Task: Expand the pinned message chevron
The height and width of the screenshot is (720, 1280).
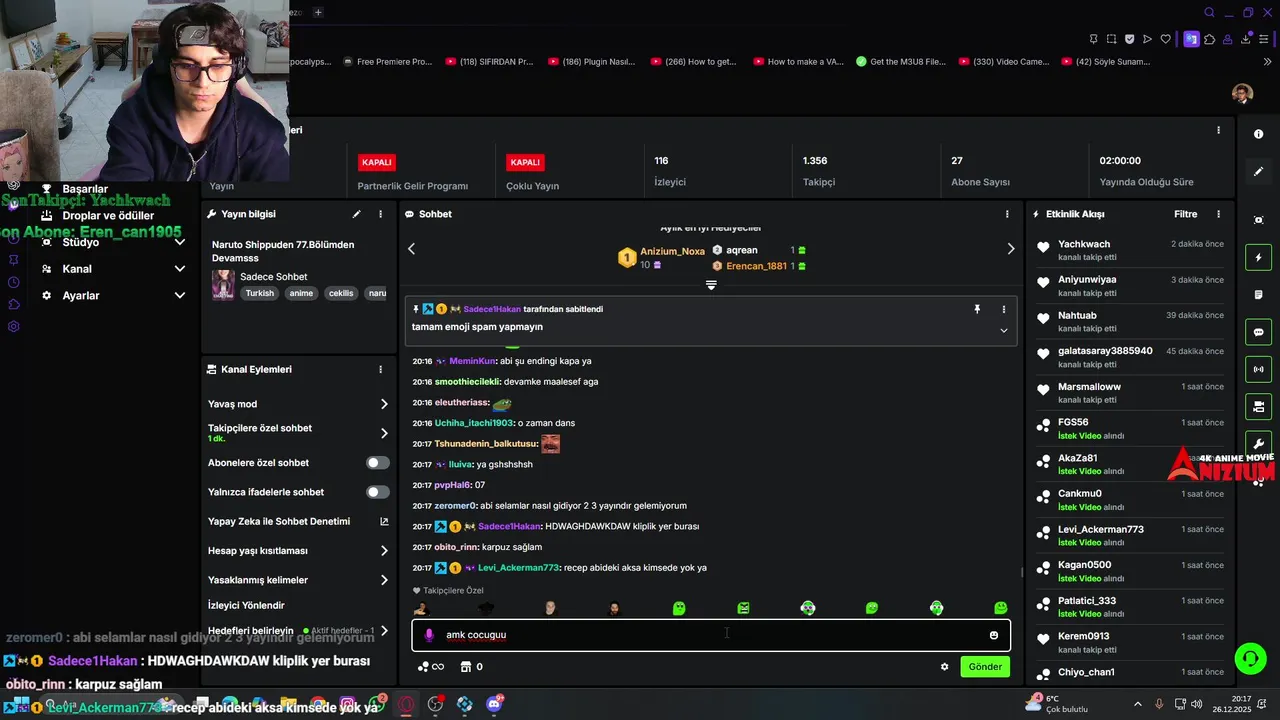Action: point(1004,331)
